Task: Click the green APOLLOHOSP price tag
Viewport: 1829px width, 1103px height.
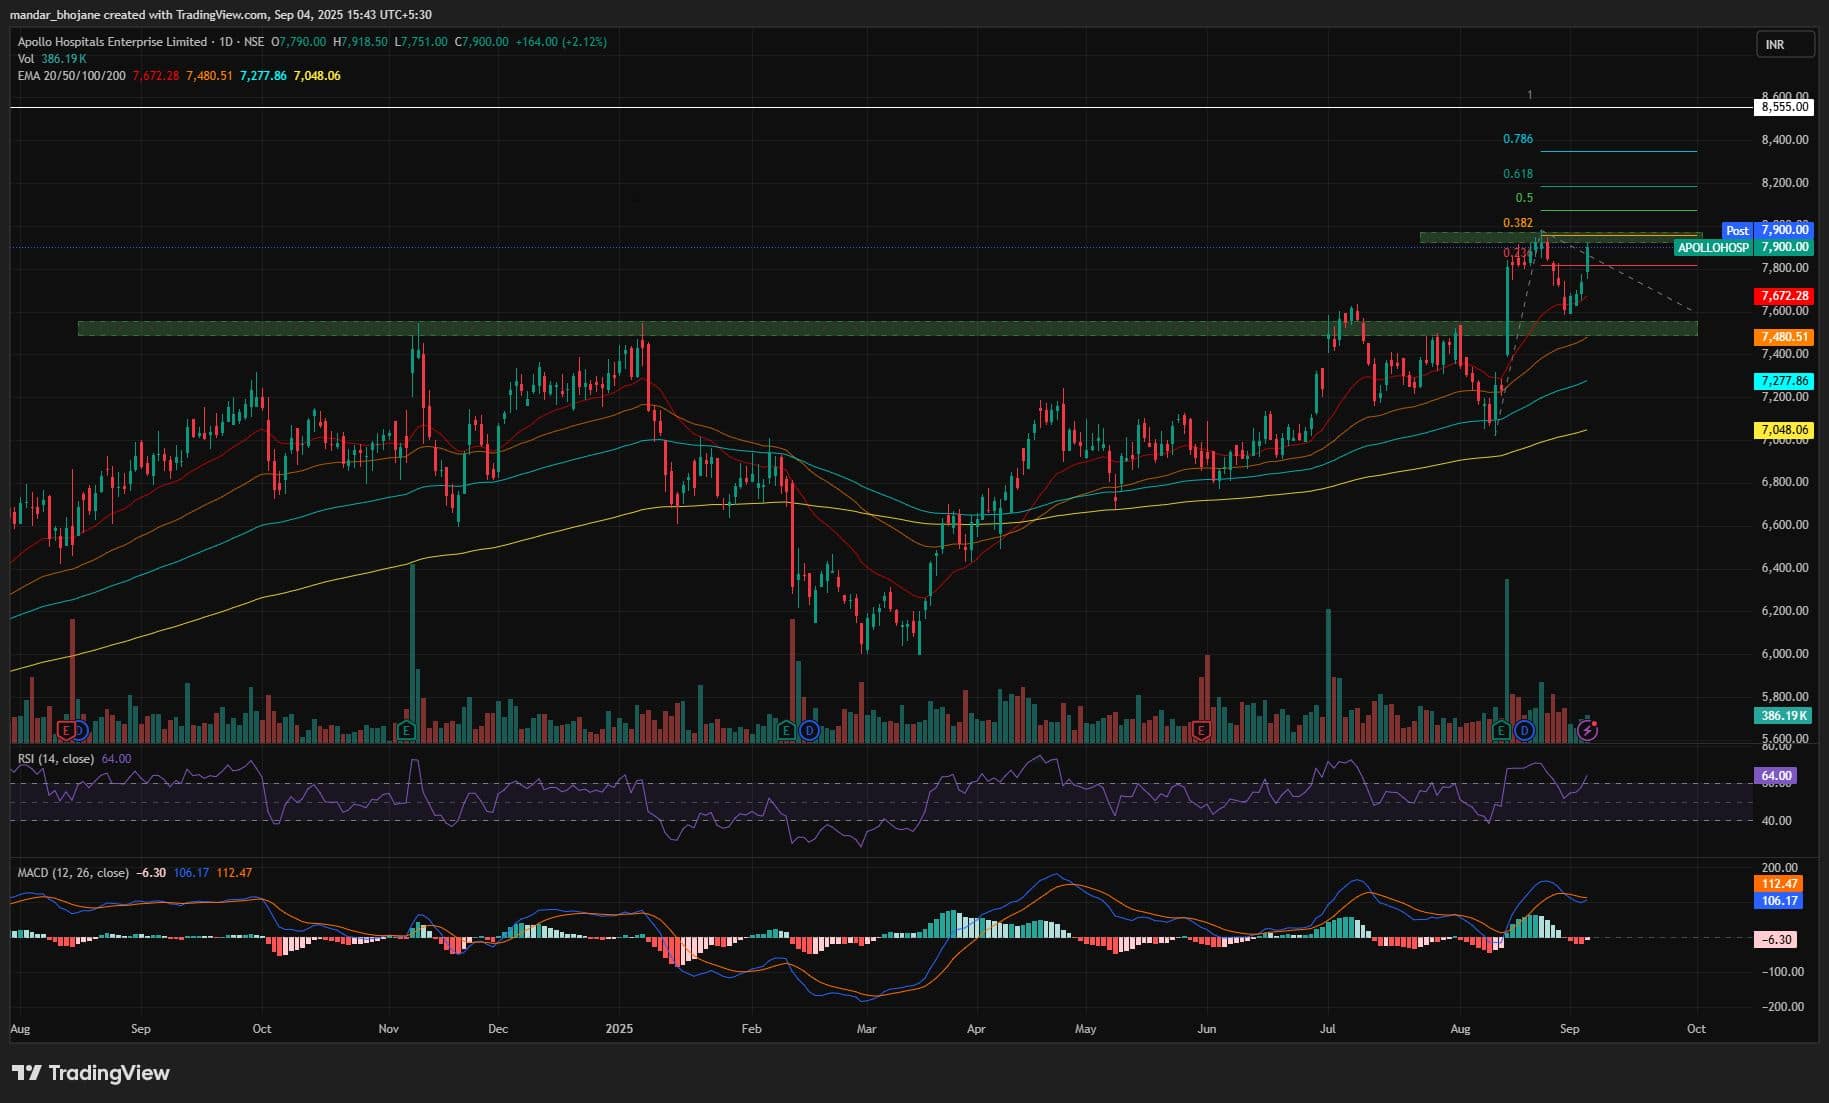Action: [x=1713, y=247]
